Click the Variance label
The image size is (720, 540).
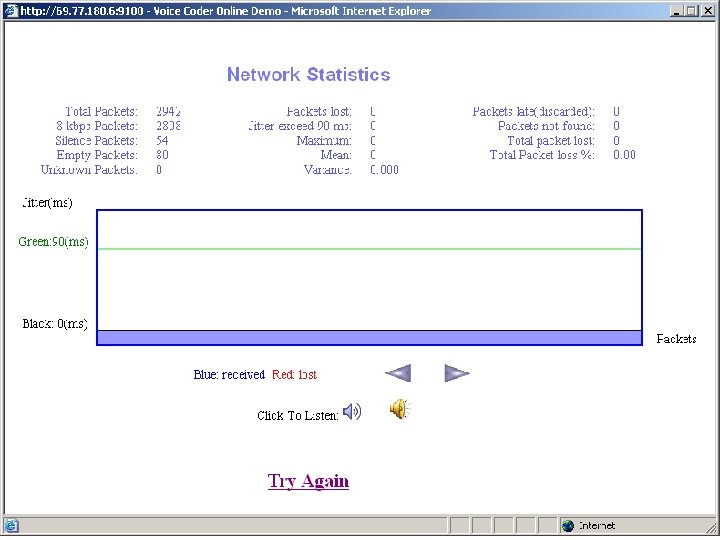click(328, 170)
